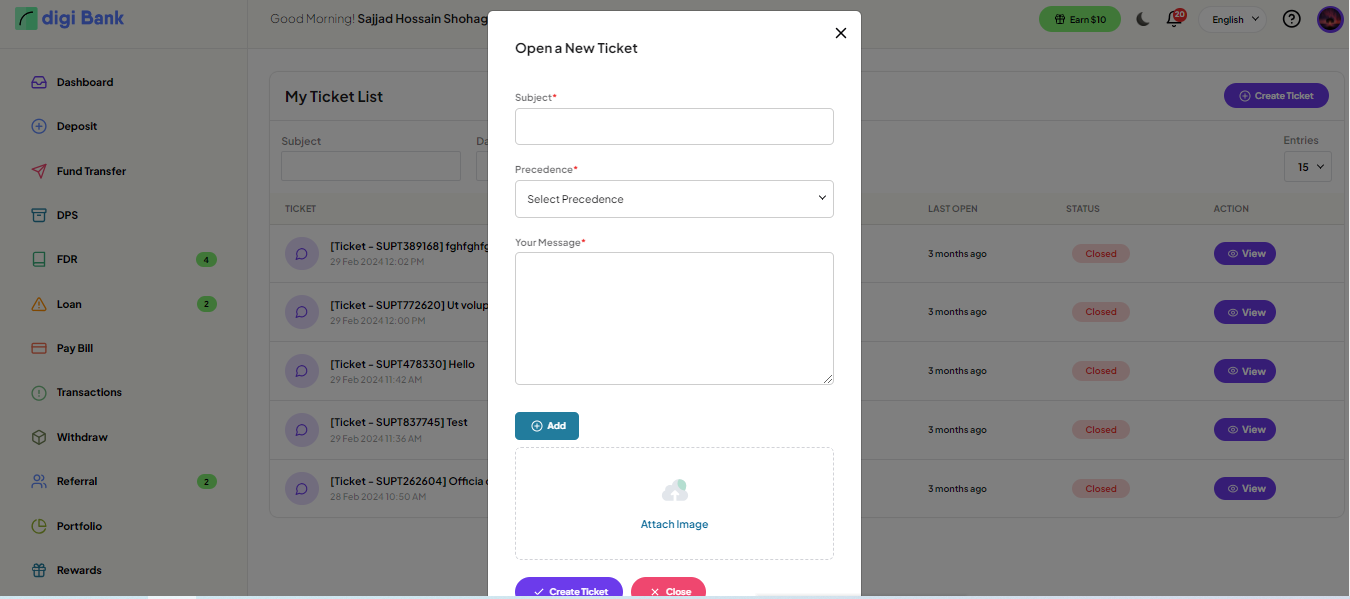Close the ticket modal with X icon

pyautogui.click(x=840, y=33)
